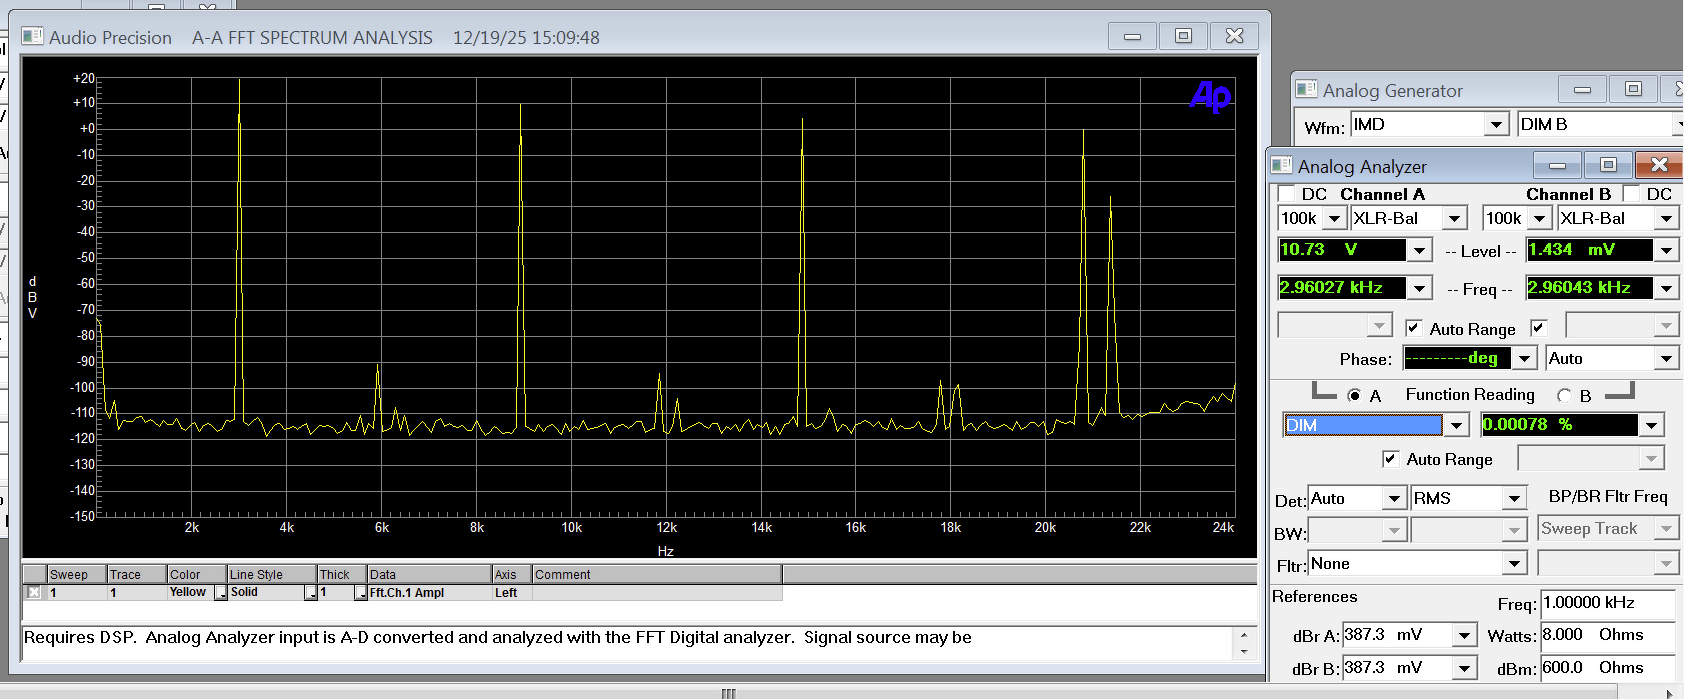1684x699 pixels.
Task: Open the Solid line style dropdown
Action: (311, 593)
